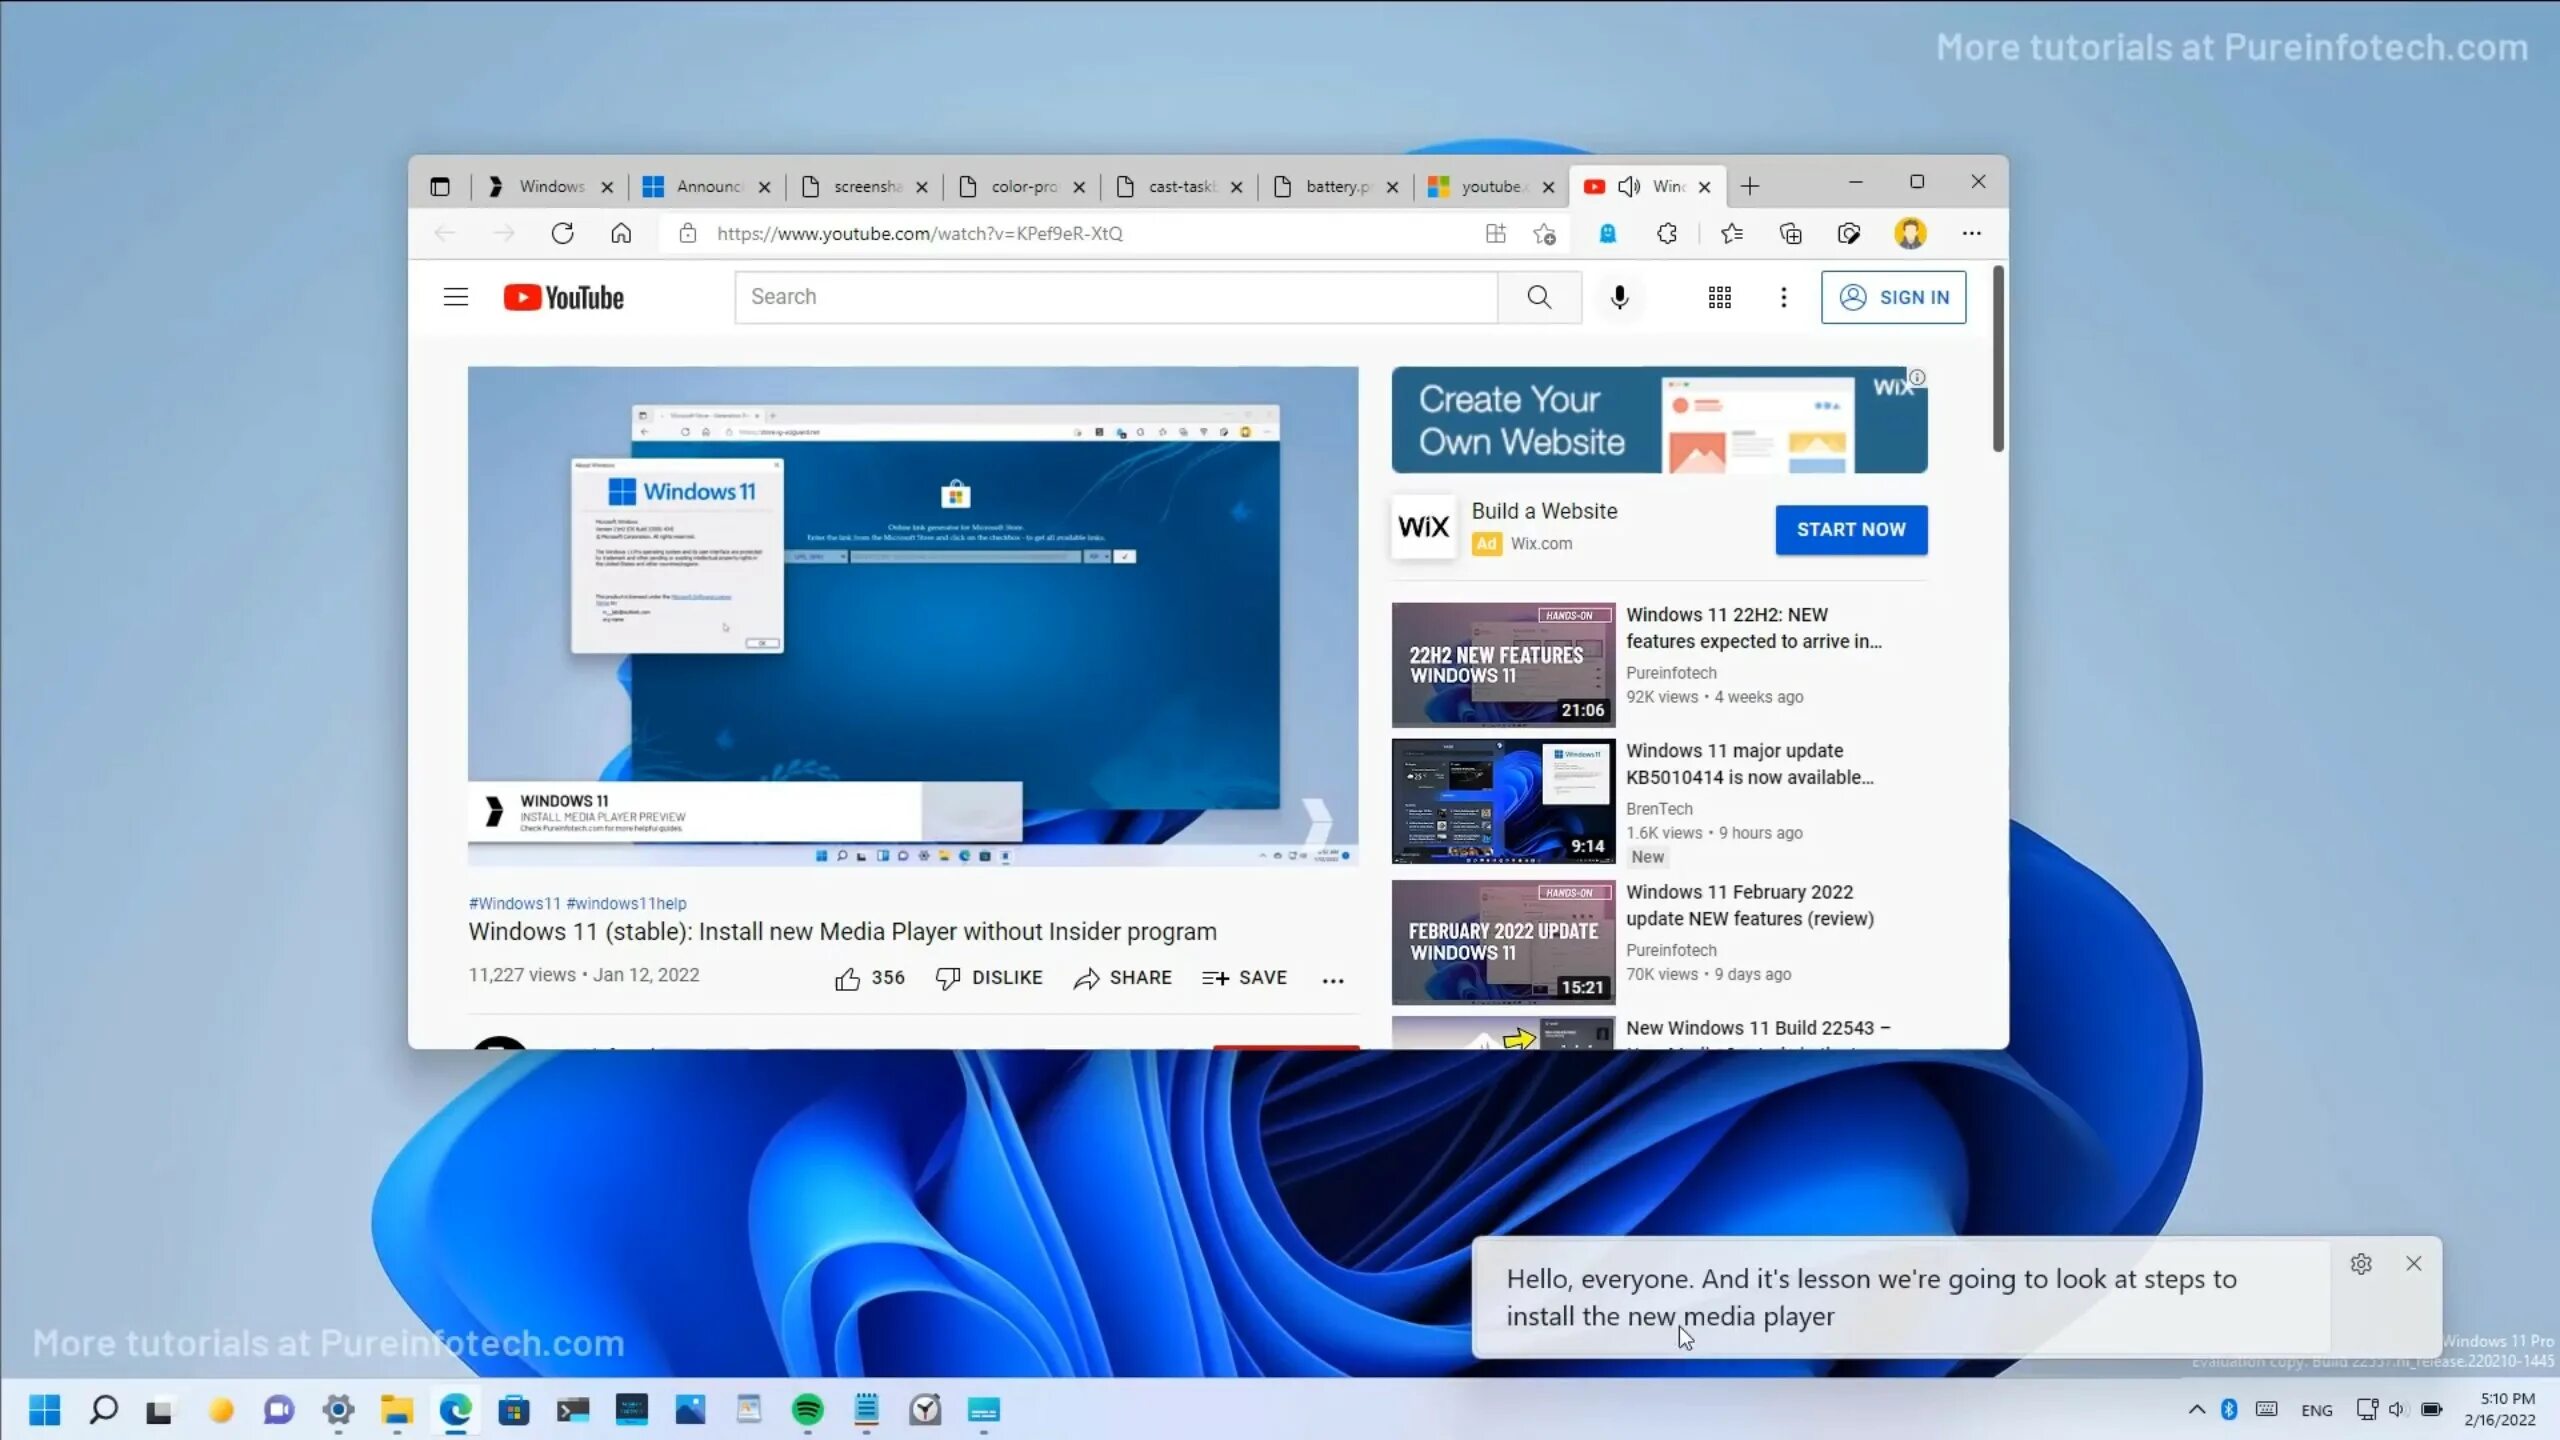Viewport: 2560px width, 1440px height.
Task: Switch to the Announc tab
Action: pos(705,186)
